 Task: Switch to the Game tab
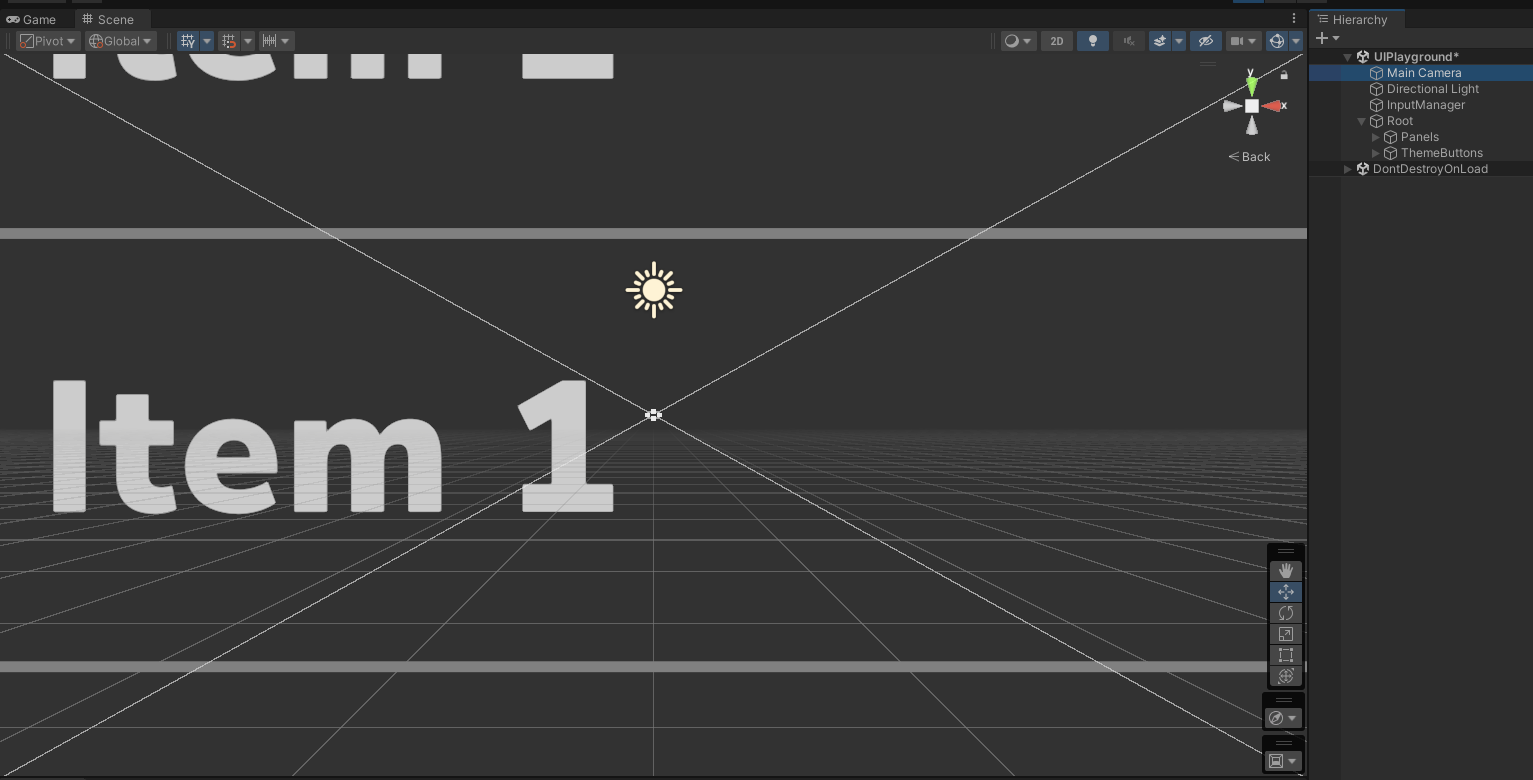click(x=33, y=18)
